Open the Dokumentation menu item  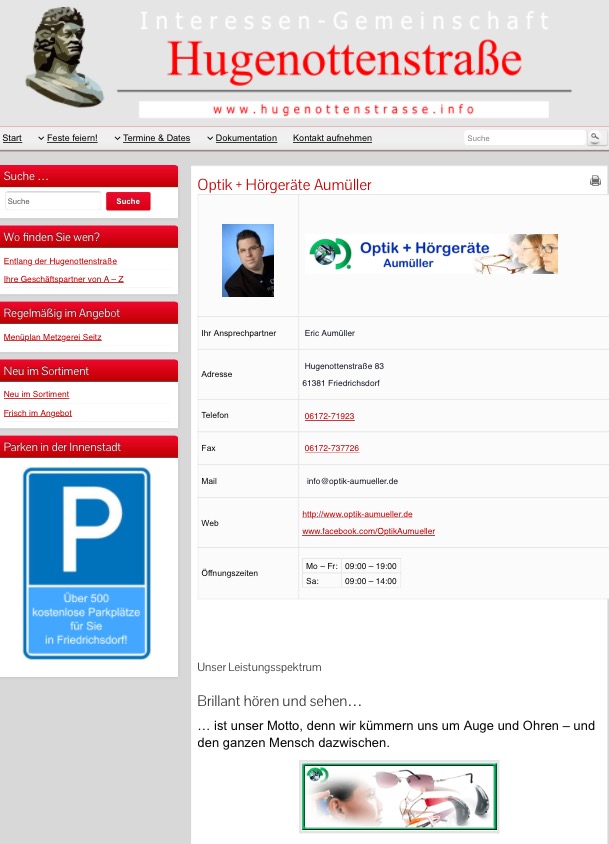point(246,138)
